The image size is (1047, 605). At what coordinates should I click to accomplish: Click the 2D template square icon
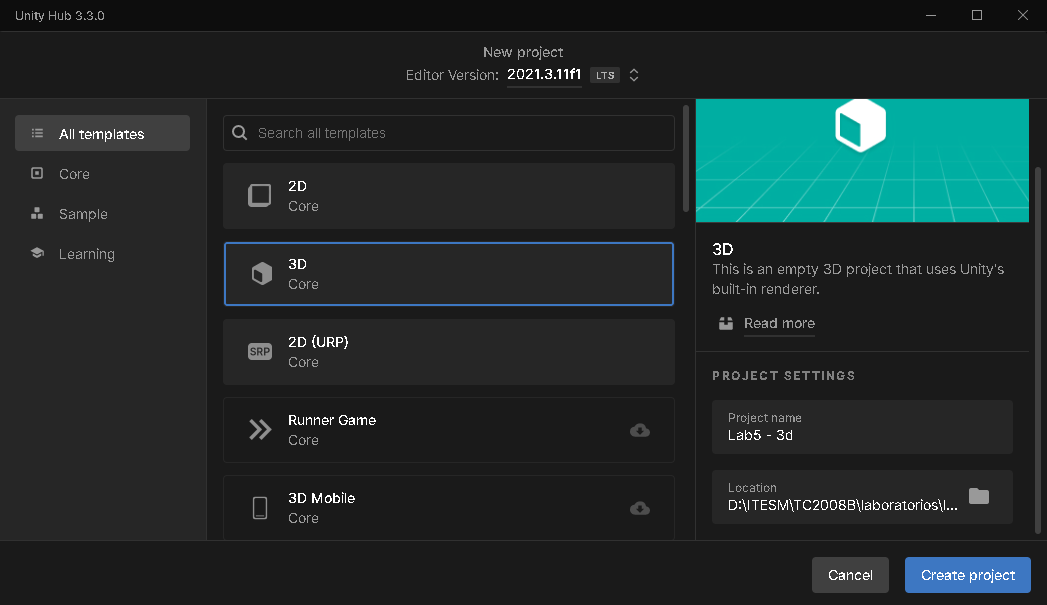click(260, 195)
